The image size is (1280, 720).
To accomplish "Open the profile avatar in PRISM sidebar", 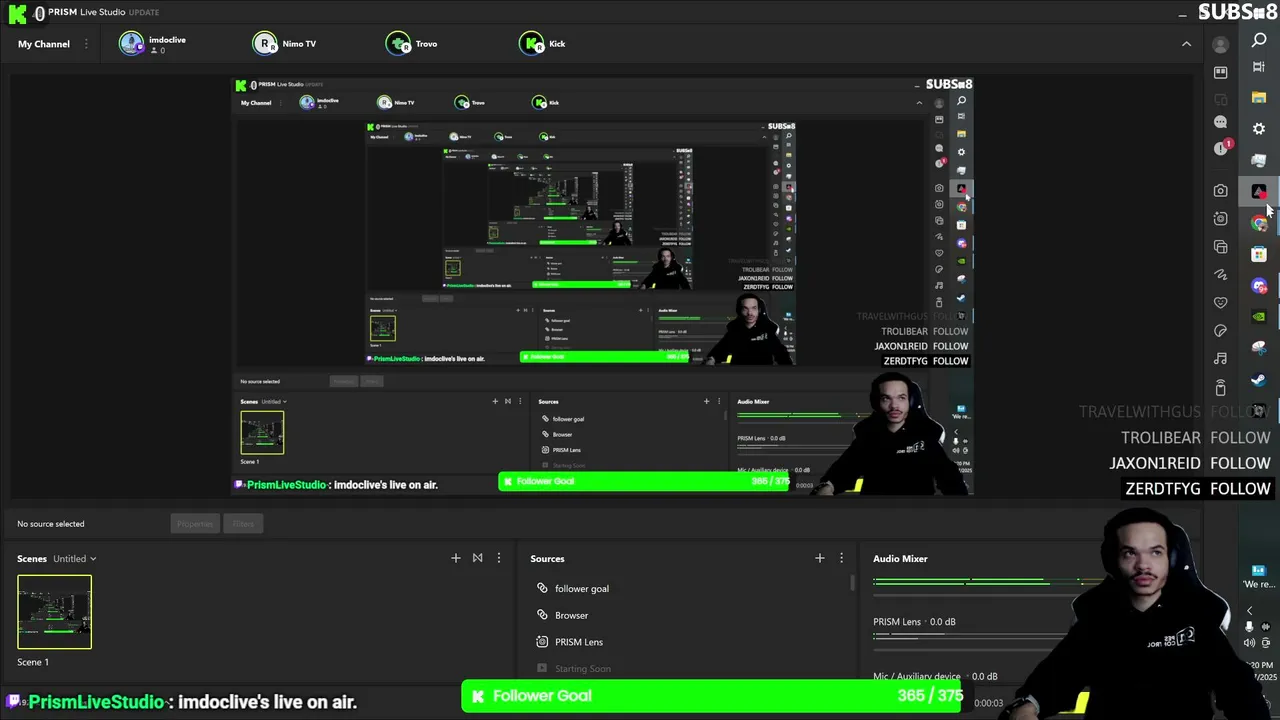I will [x=1220, y=44].
